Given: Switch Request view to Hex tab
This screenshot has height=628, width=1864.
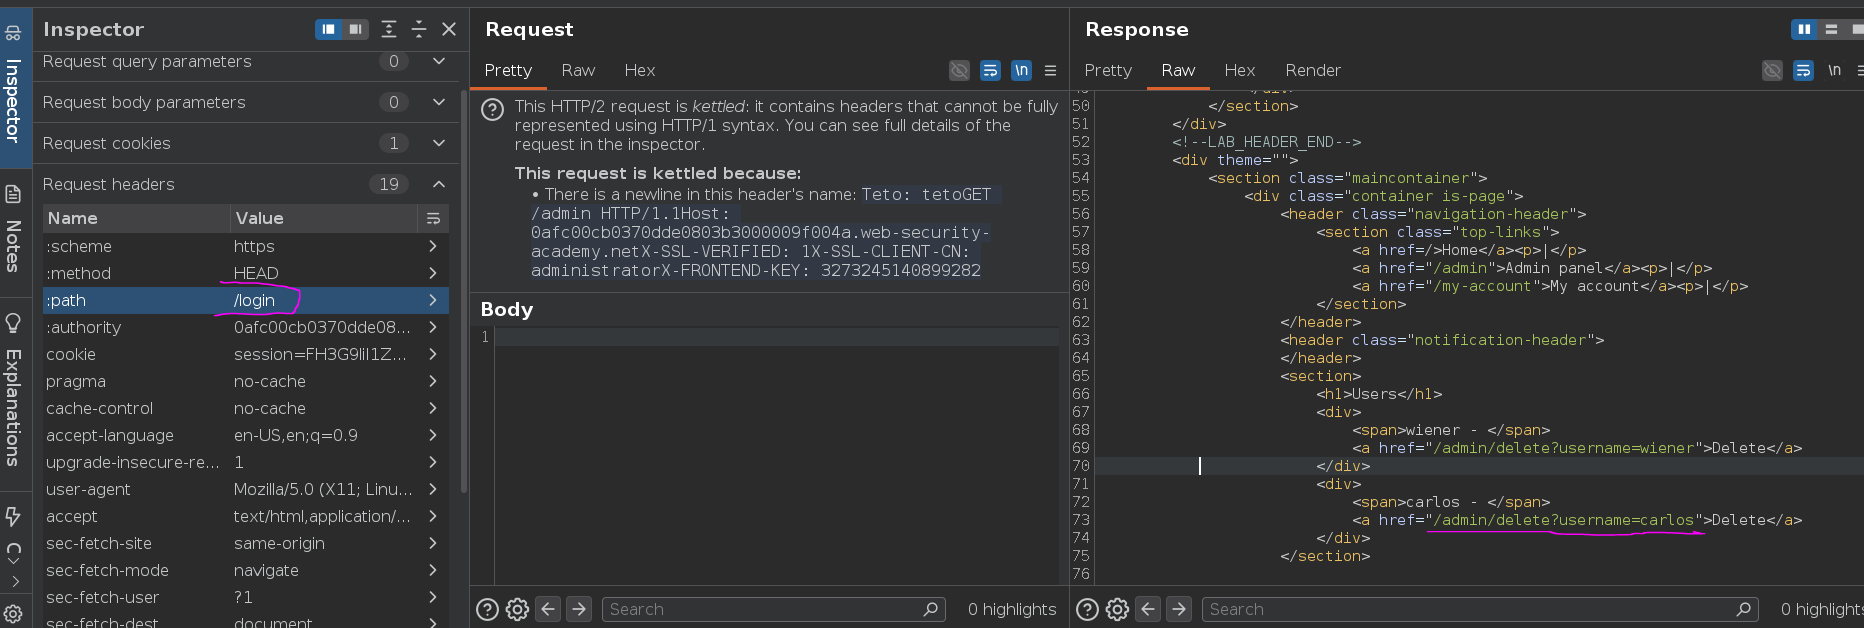Looking at the screenshot, I should [640, 70].
